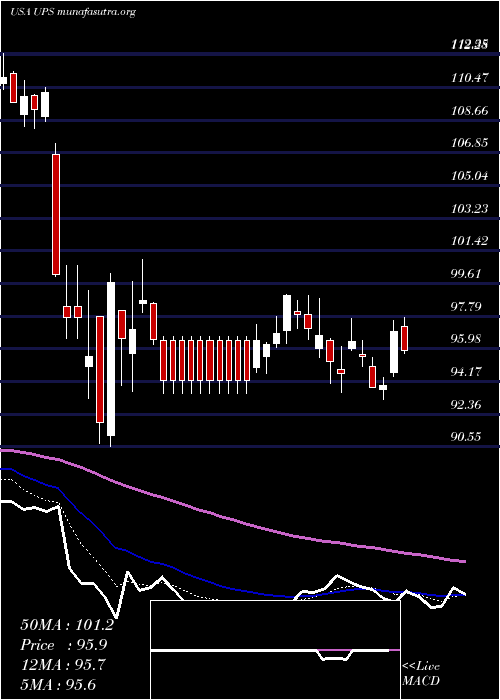Click the MACD inset chart box
This screenshot has height=700, width=500.
pyautogui.click(x=275, y=650)
